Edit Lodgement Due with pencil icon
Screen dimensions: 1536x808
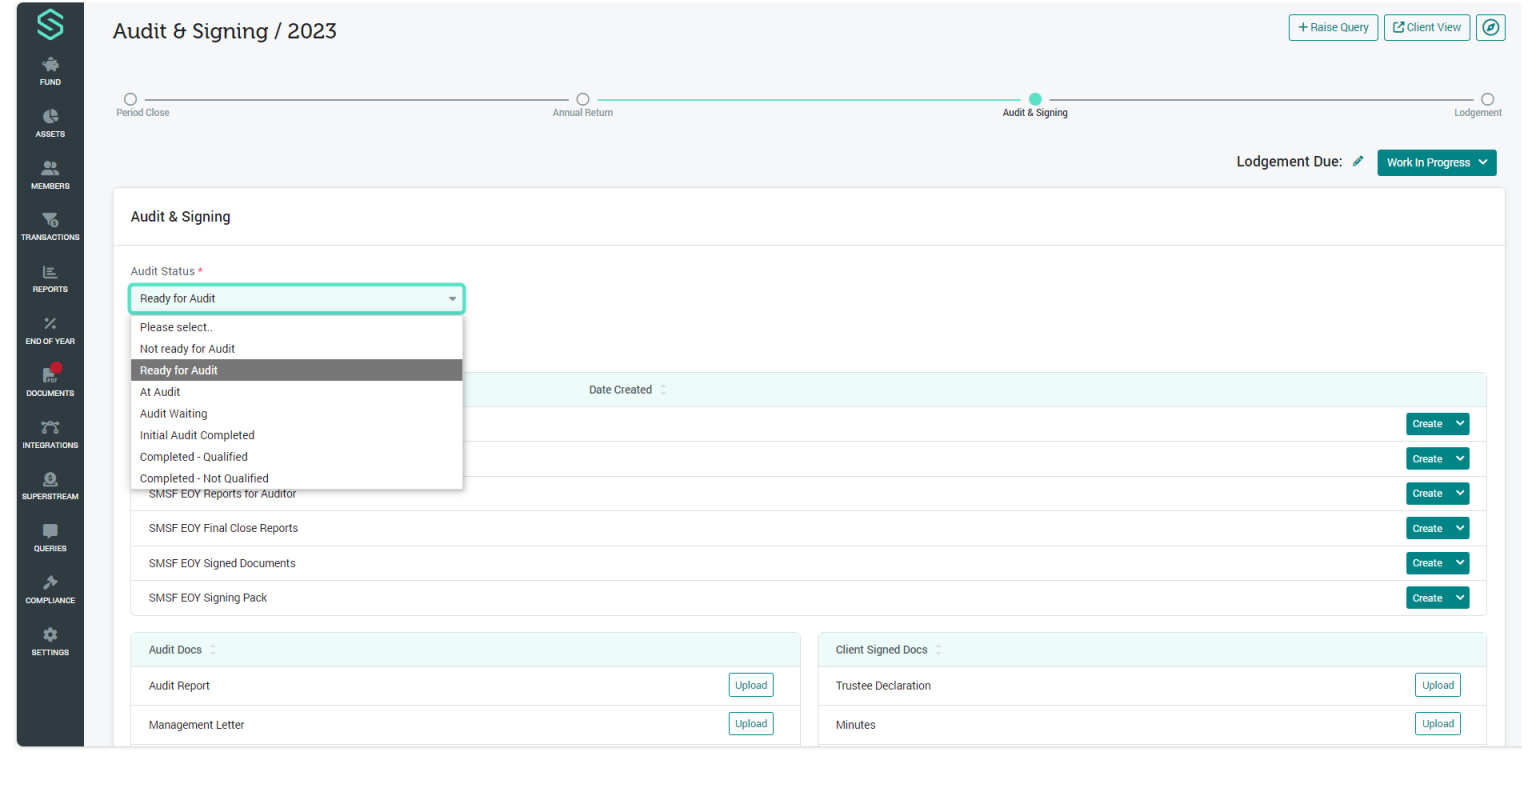point(1357,161)
